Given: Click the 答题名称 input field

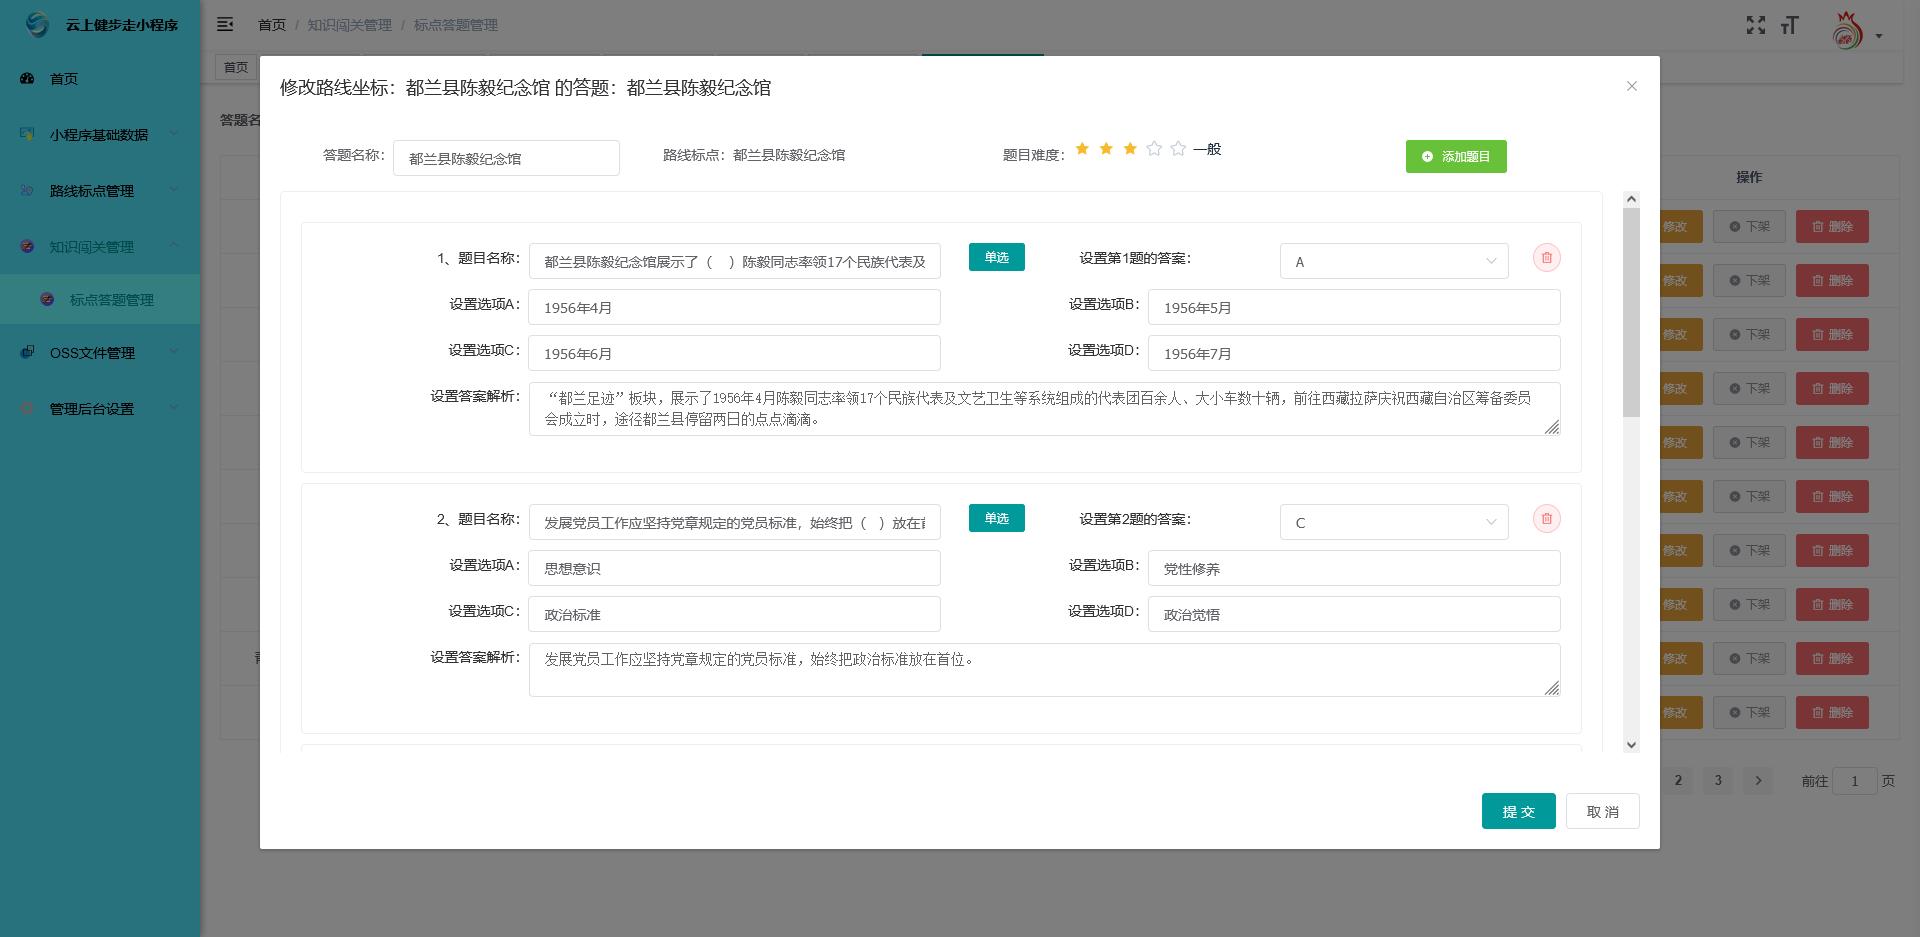Looking at the screenshot, I should point(506,158).
